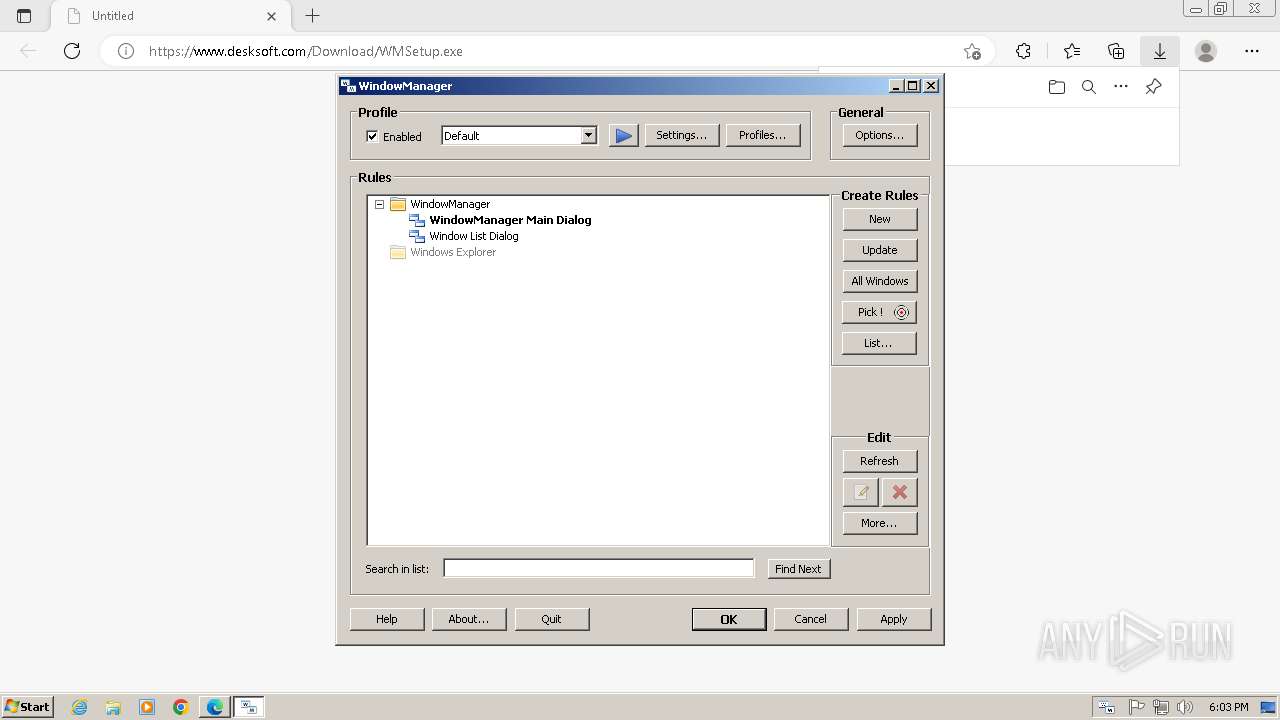Click the Refresh button in Edit group
Screen dimensions: 1280x720
coord(880,461)
